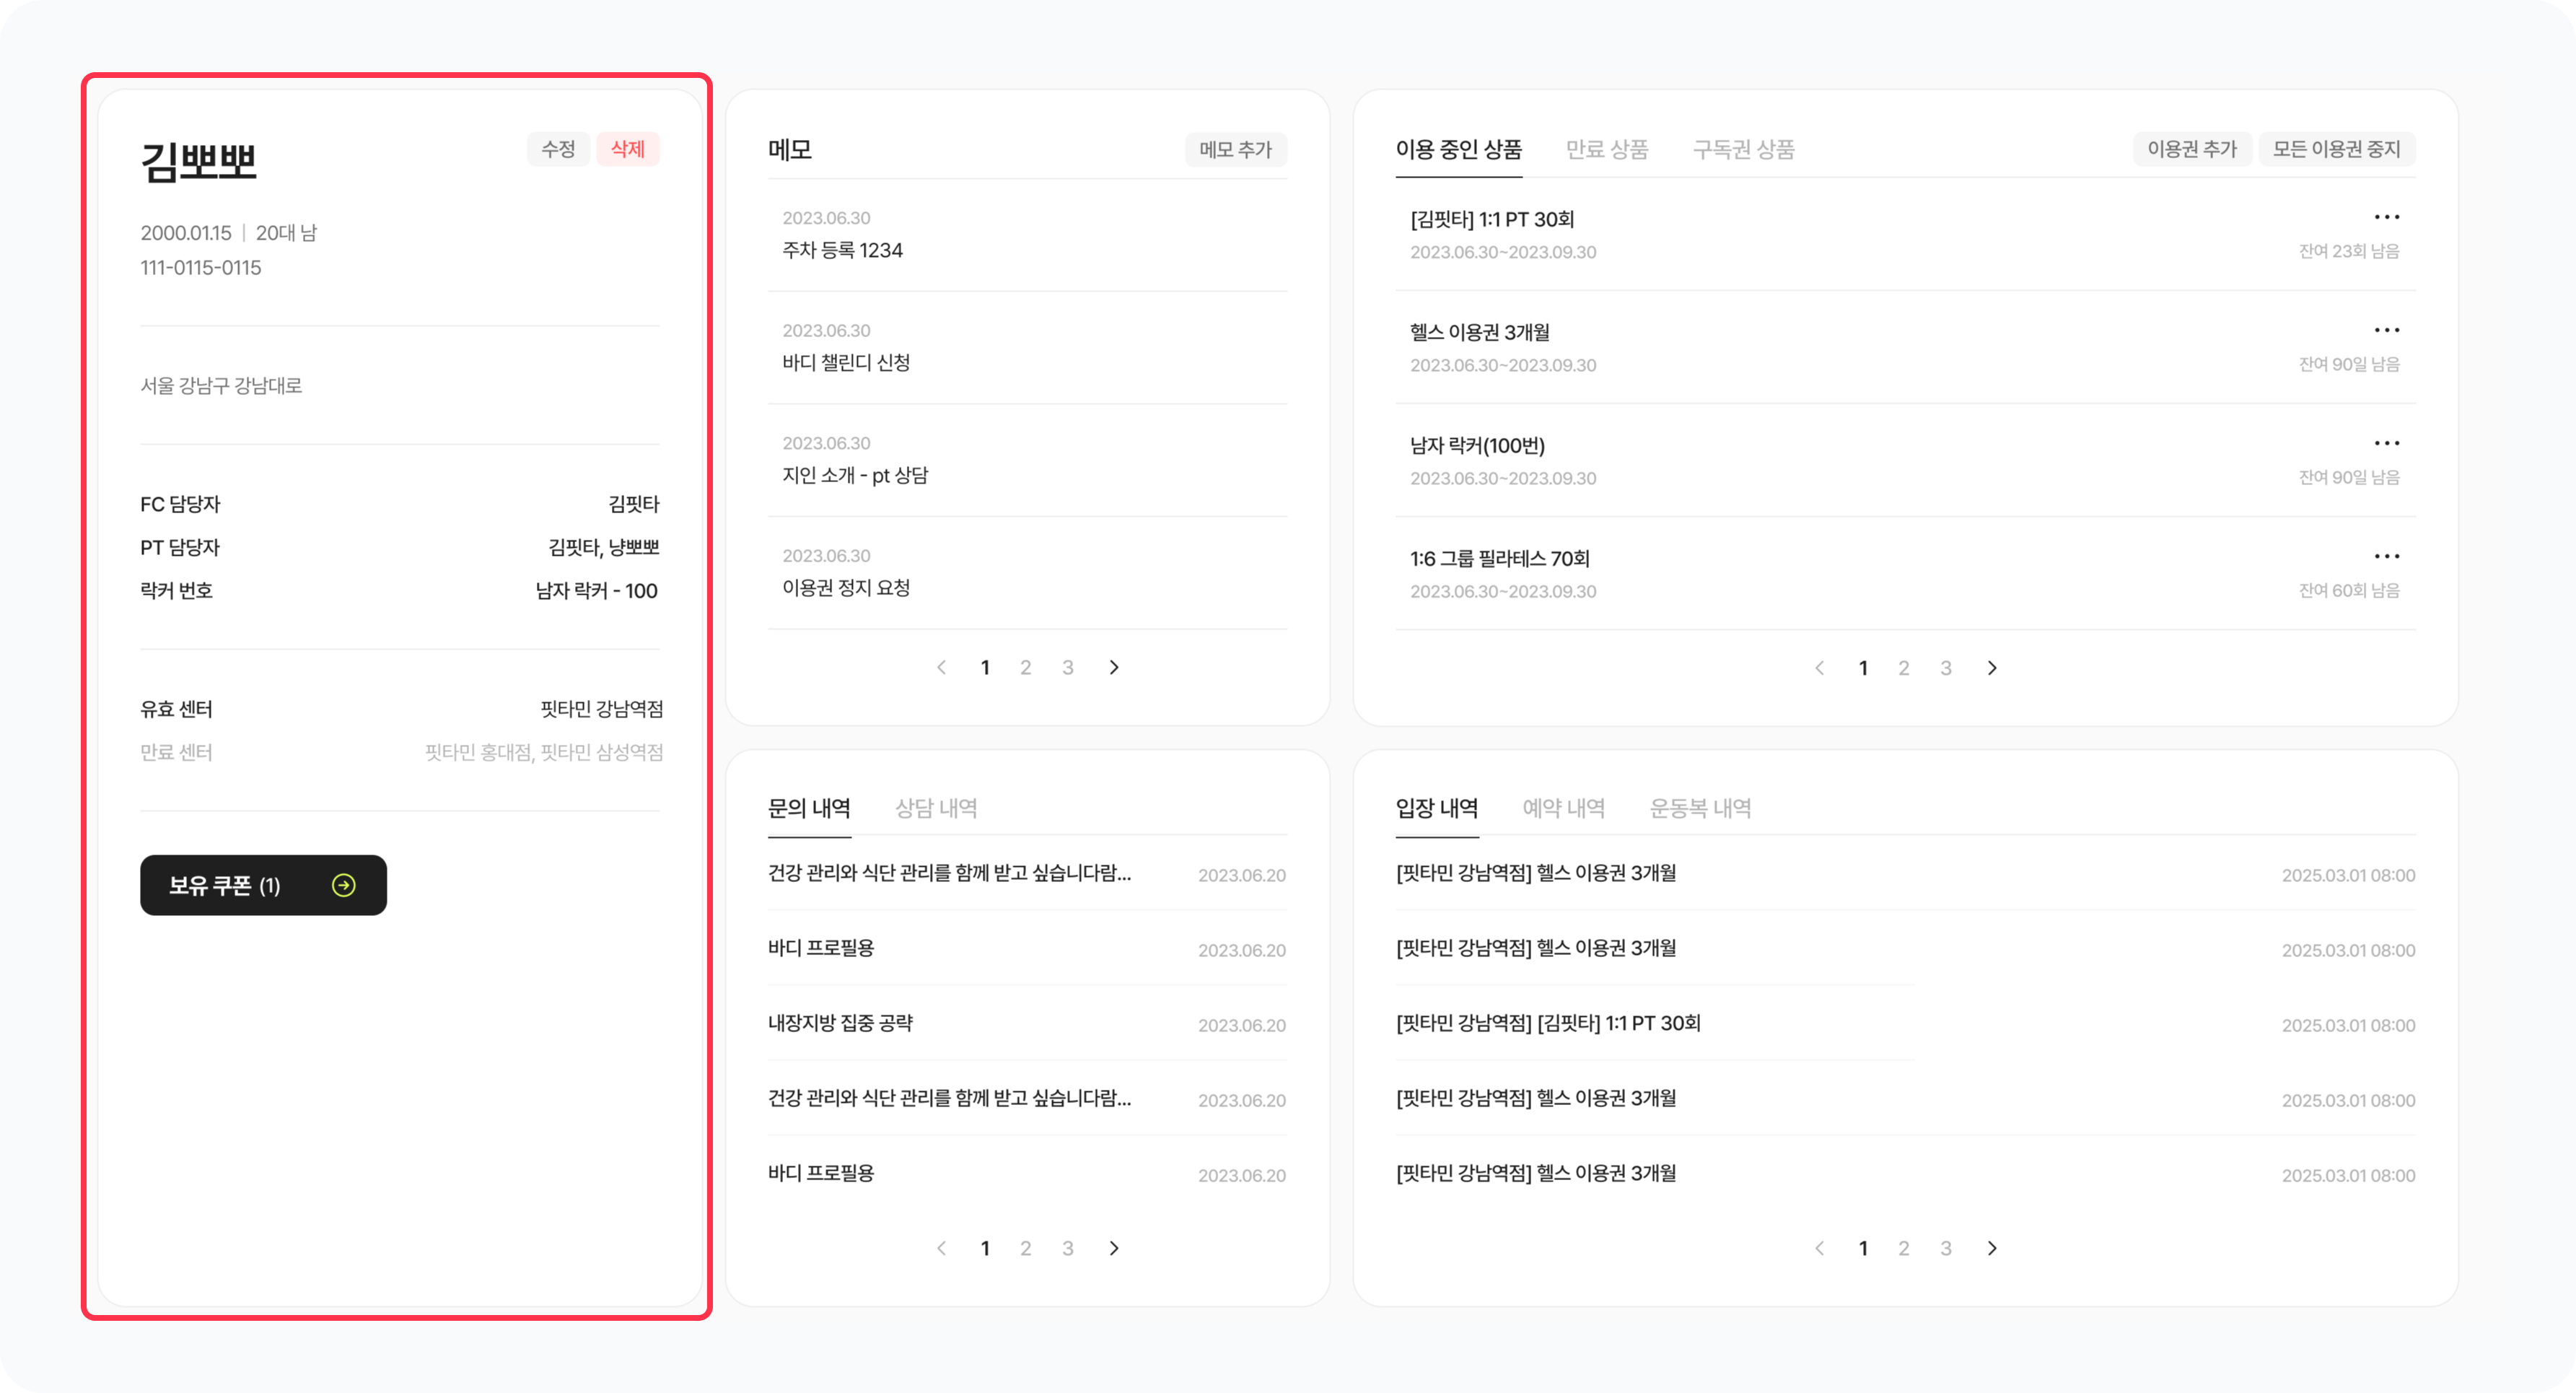Click 메모 추가 button

(1235, 149)
